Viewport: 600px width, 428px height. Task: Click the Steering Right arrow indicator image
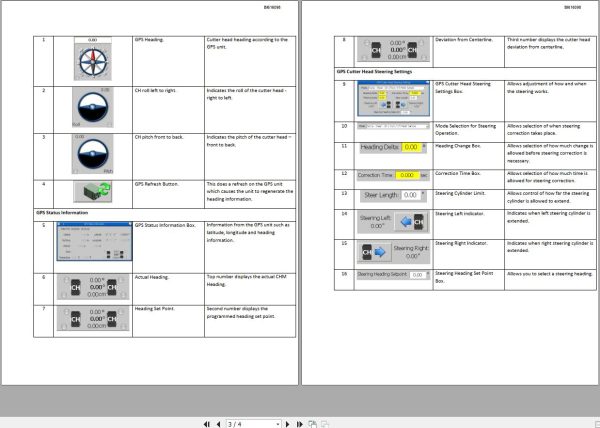393,252
